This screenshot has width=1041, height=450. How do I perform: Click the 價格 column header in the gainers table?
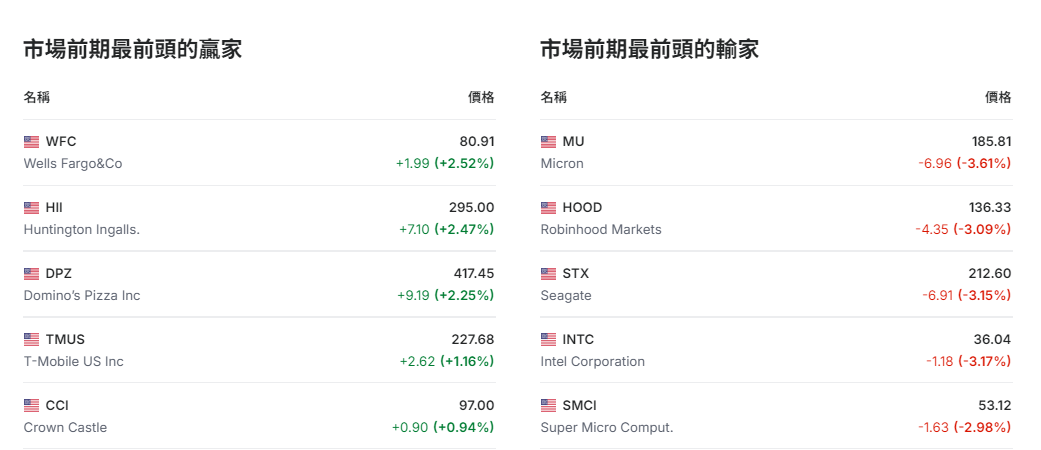tap(481, 97)
